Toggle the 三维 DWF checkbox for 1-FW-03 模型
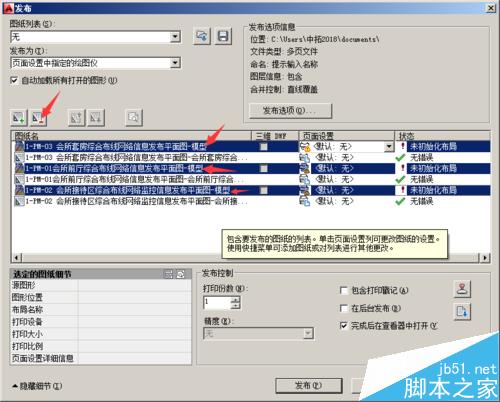Viewport: 500px width, 402px height. tap(264, 147)
